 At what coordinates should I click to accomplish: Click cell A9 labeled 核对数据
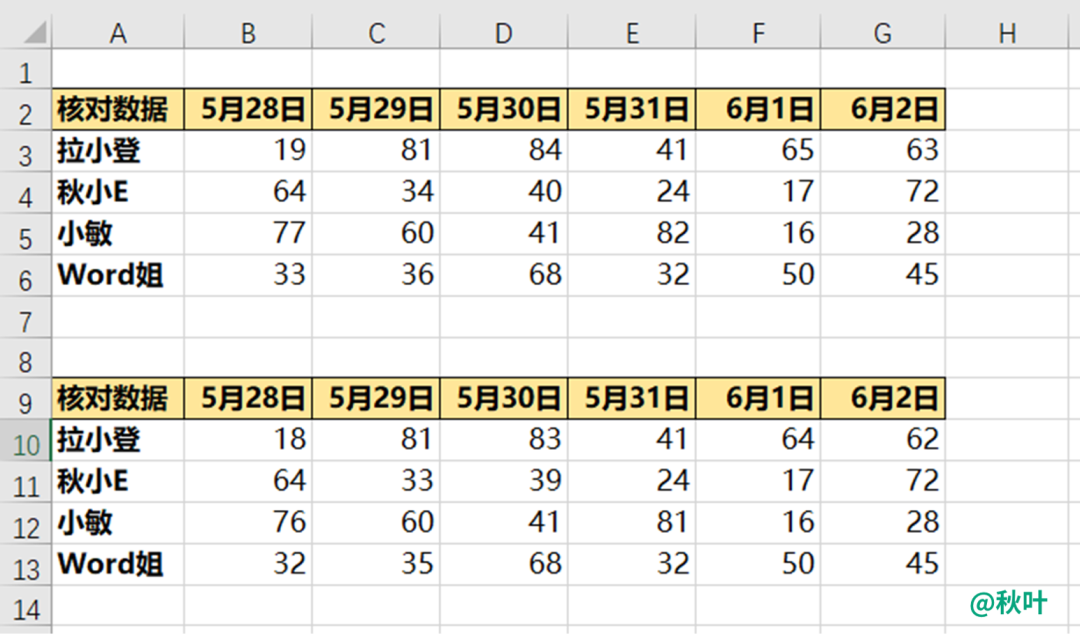point(118,398)
